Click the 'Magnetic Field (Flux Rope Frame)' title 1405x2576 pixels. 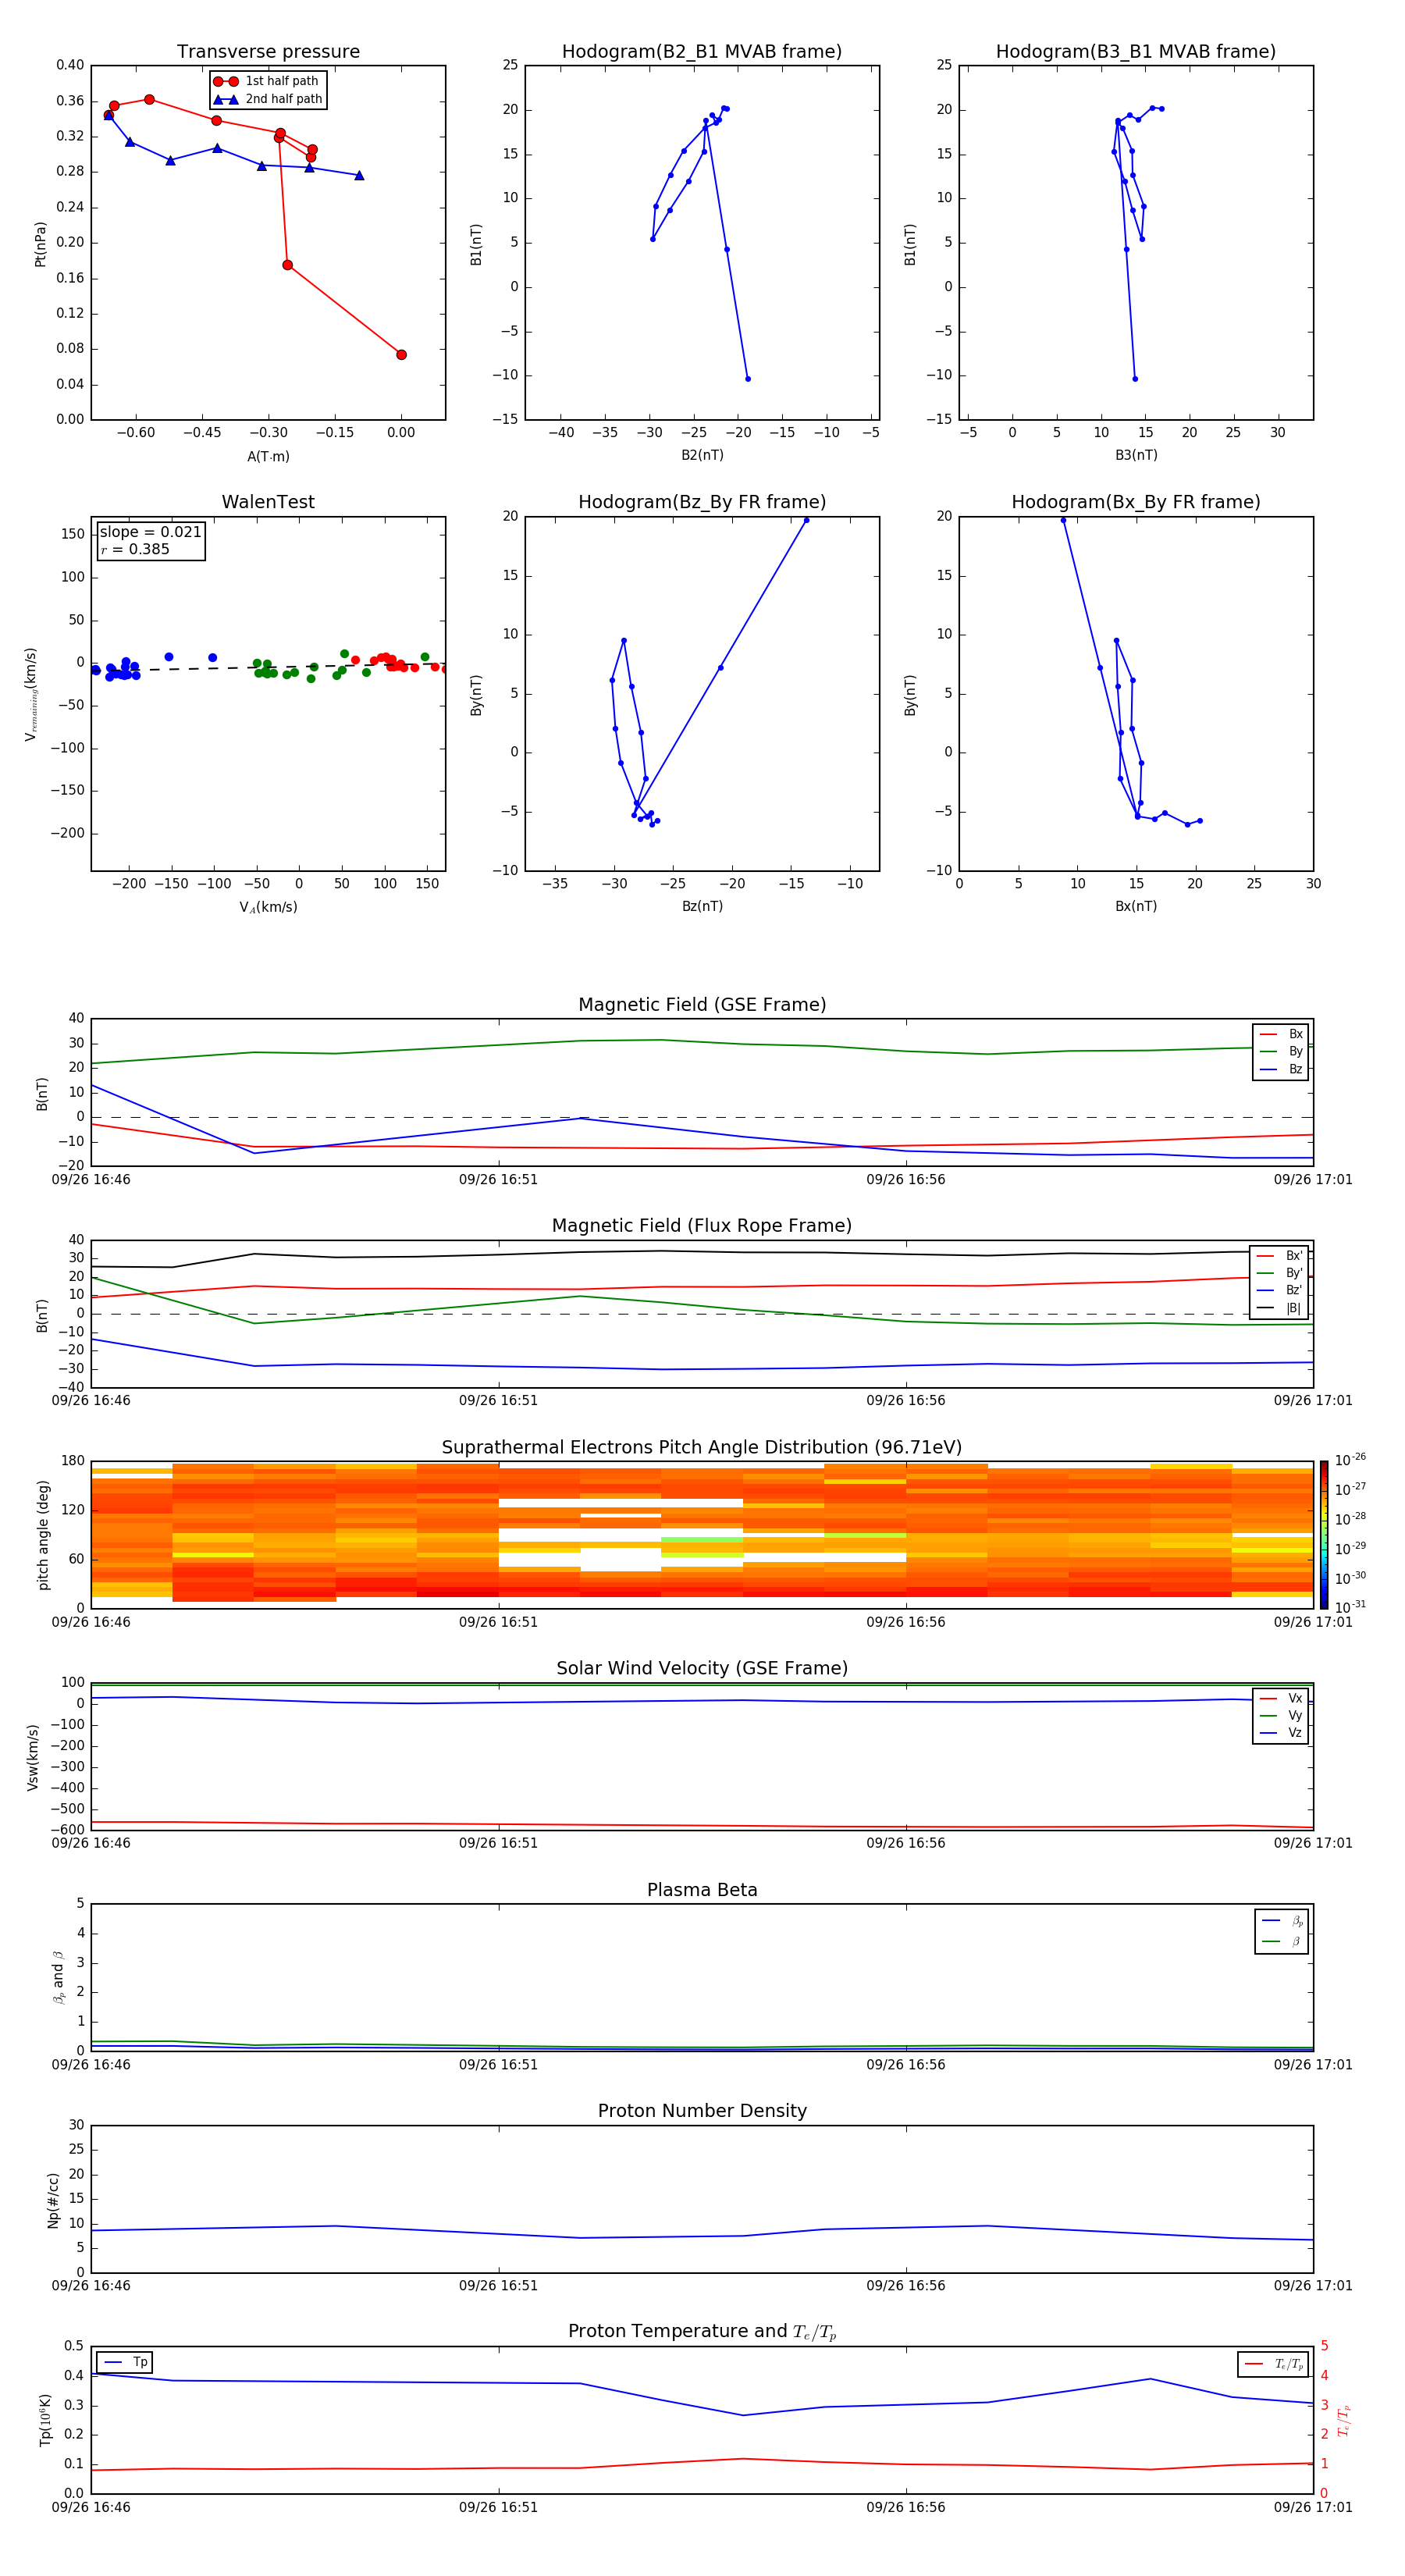pos(701,1226)
